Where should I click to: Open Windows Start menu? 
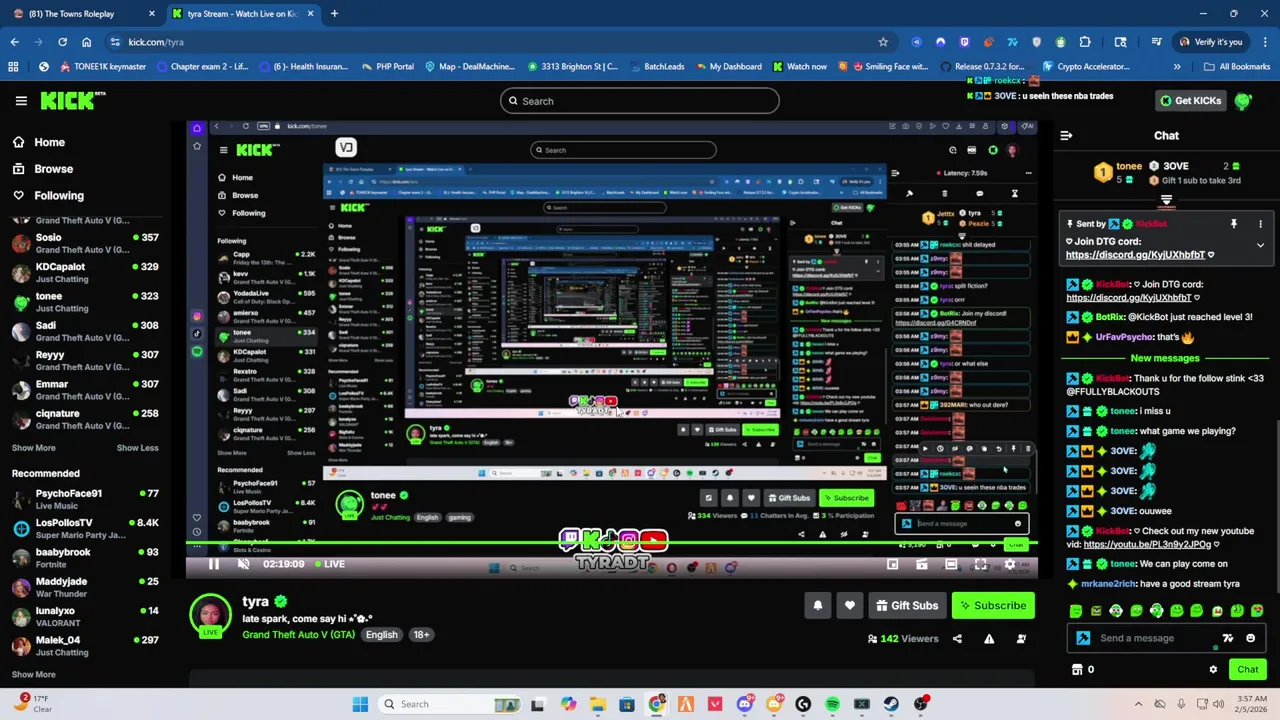[360, 704]
